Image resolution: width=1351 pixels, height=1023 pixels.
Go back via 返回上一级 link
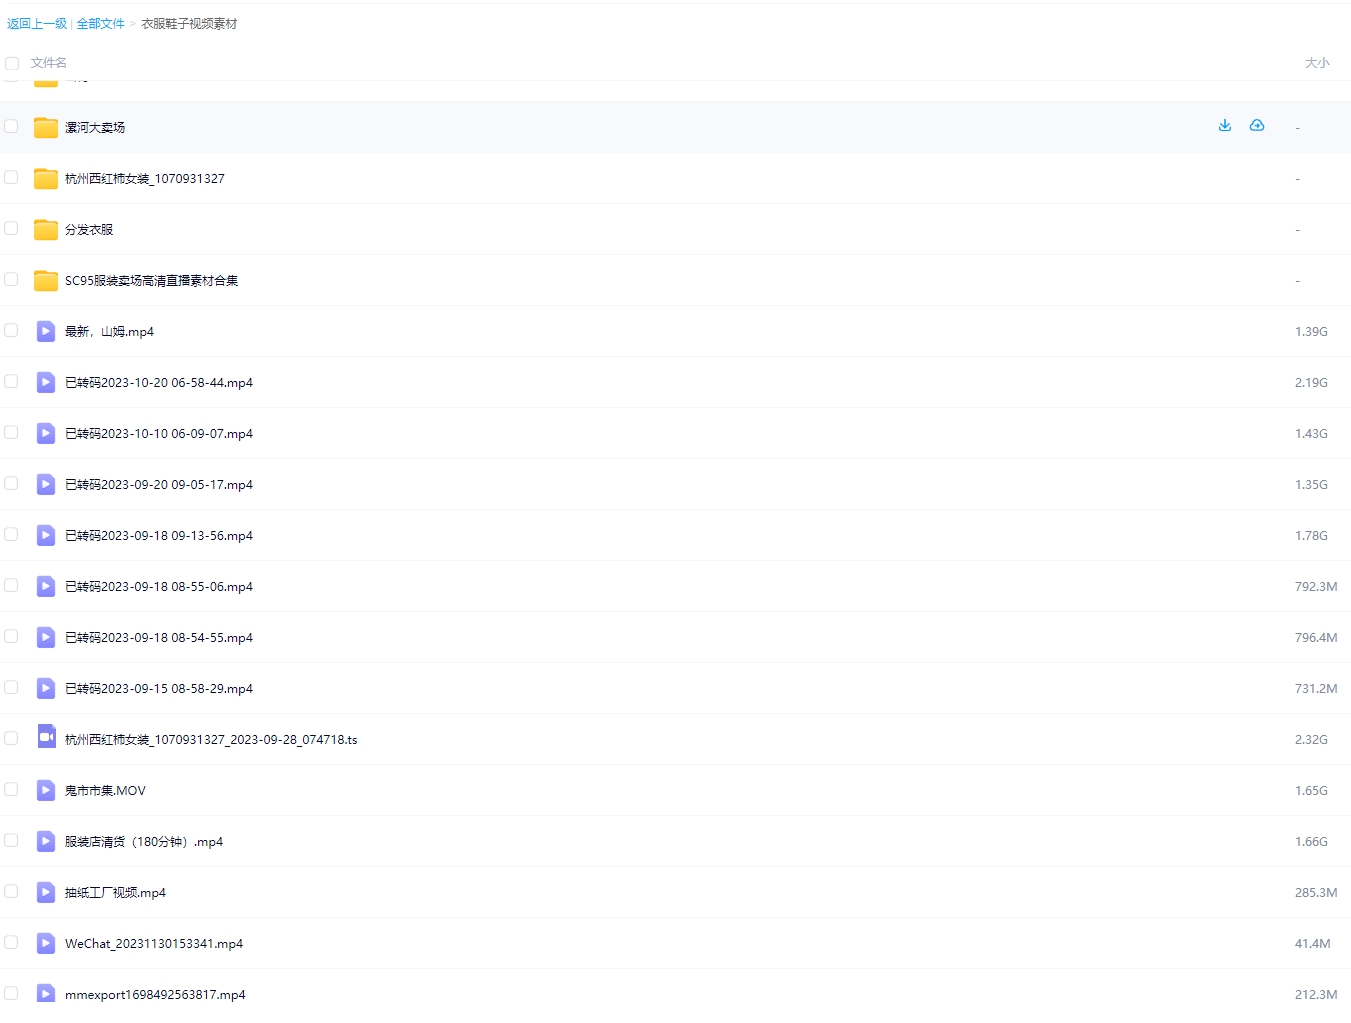tap(37, 24)
